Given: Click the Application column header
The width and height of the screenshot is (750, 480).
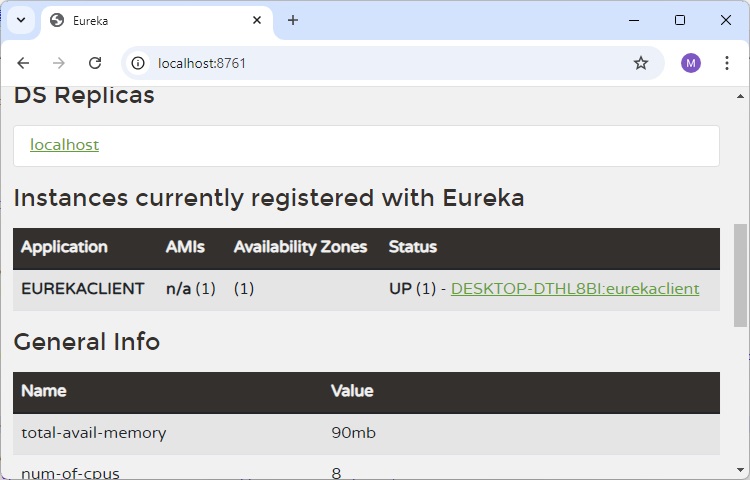Looking at the screenshot, I should (64, 247).
